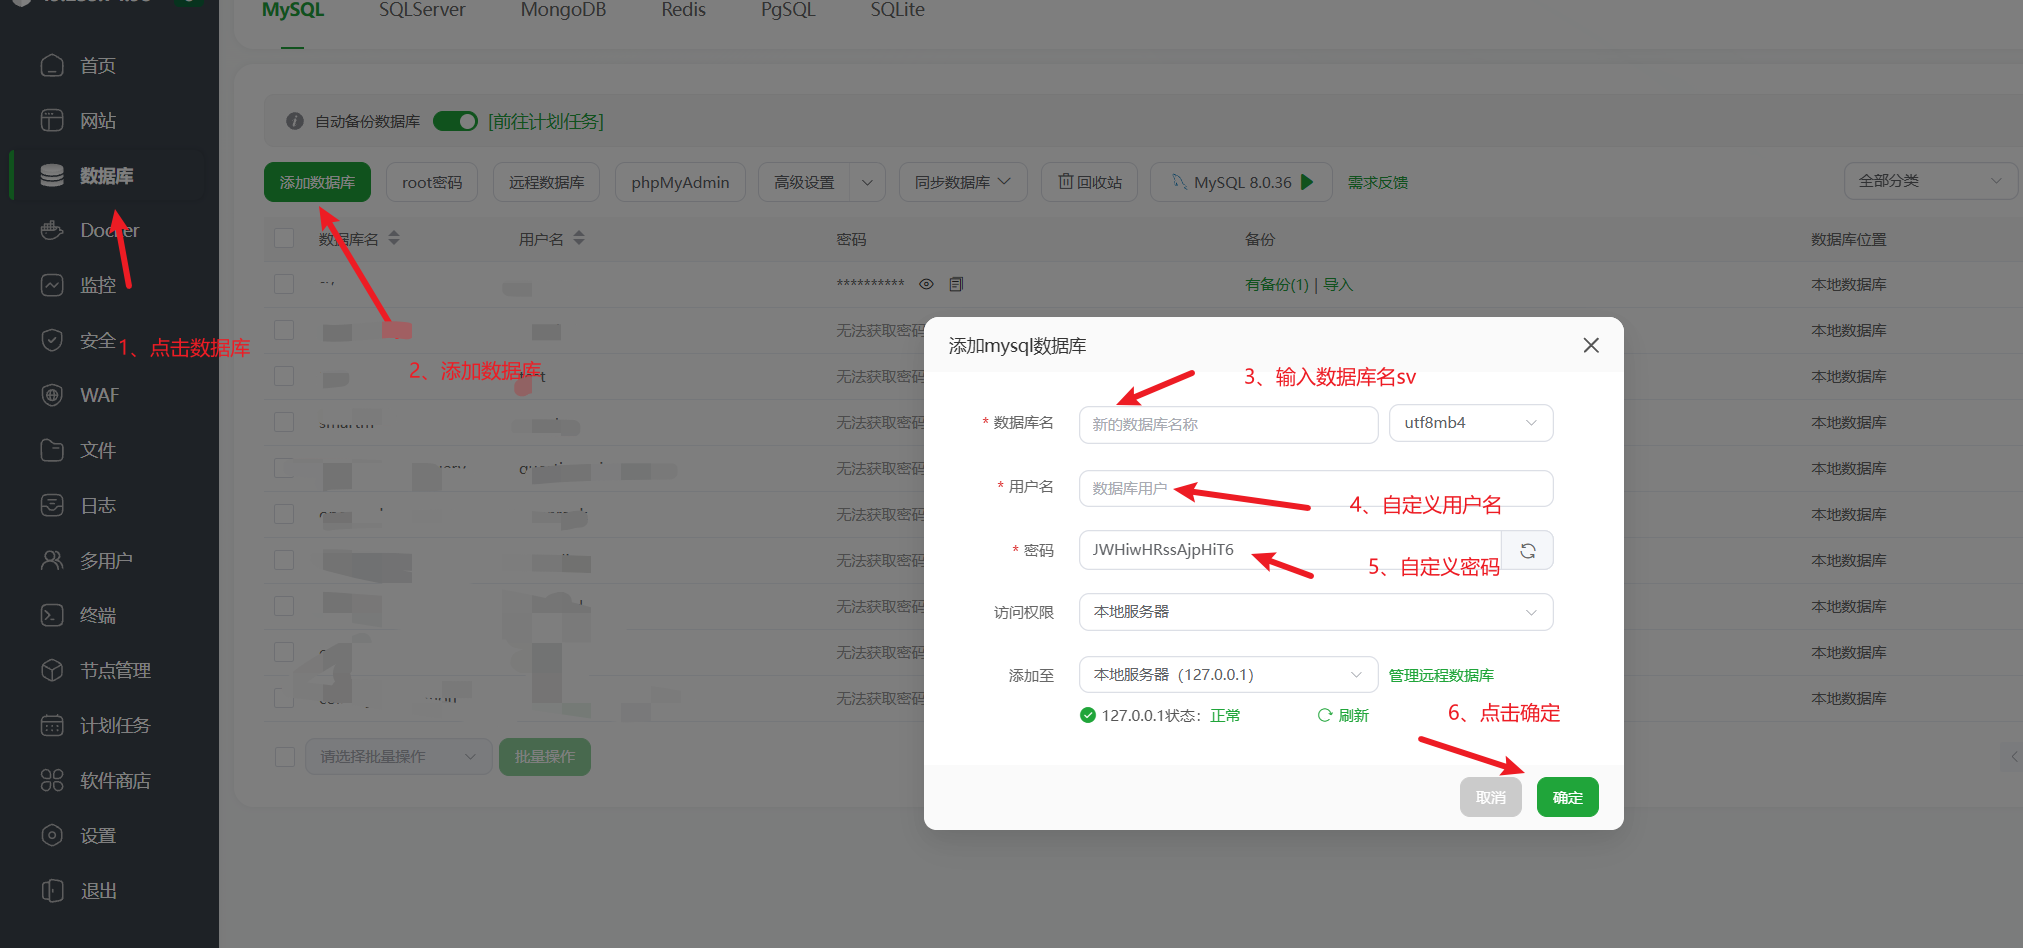Screen dimensions: 2023x948
Task: Click the 有备份(1) backup link
Action: pos(1277,285)
